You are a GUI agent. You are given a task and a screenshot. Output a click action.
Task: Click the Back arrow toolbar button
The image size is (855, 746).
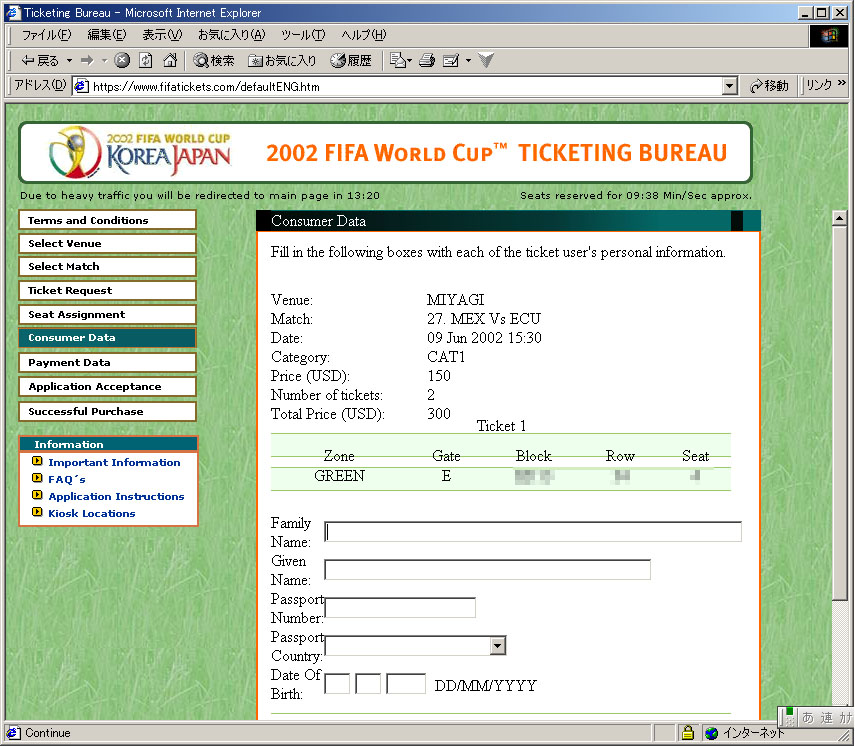pos(39,61)
